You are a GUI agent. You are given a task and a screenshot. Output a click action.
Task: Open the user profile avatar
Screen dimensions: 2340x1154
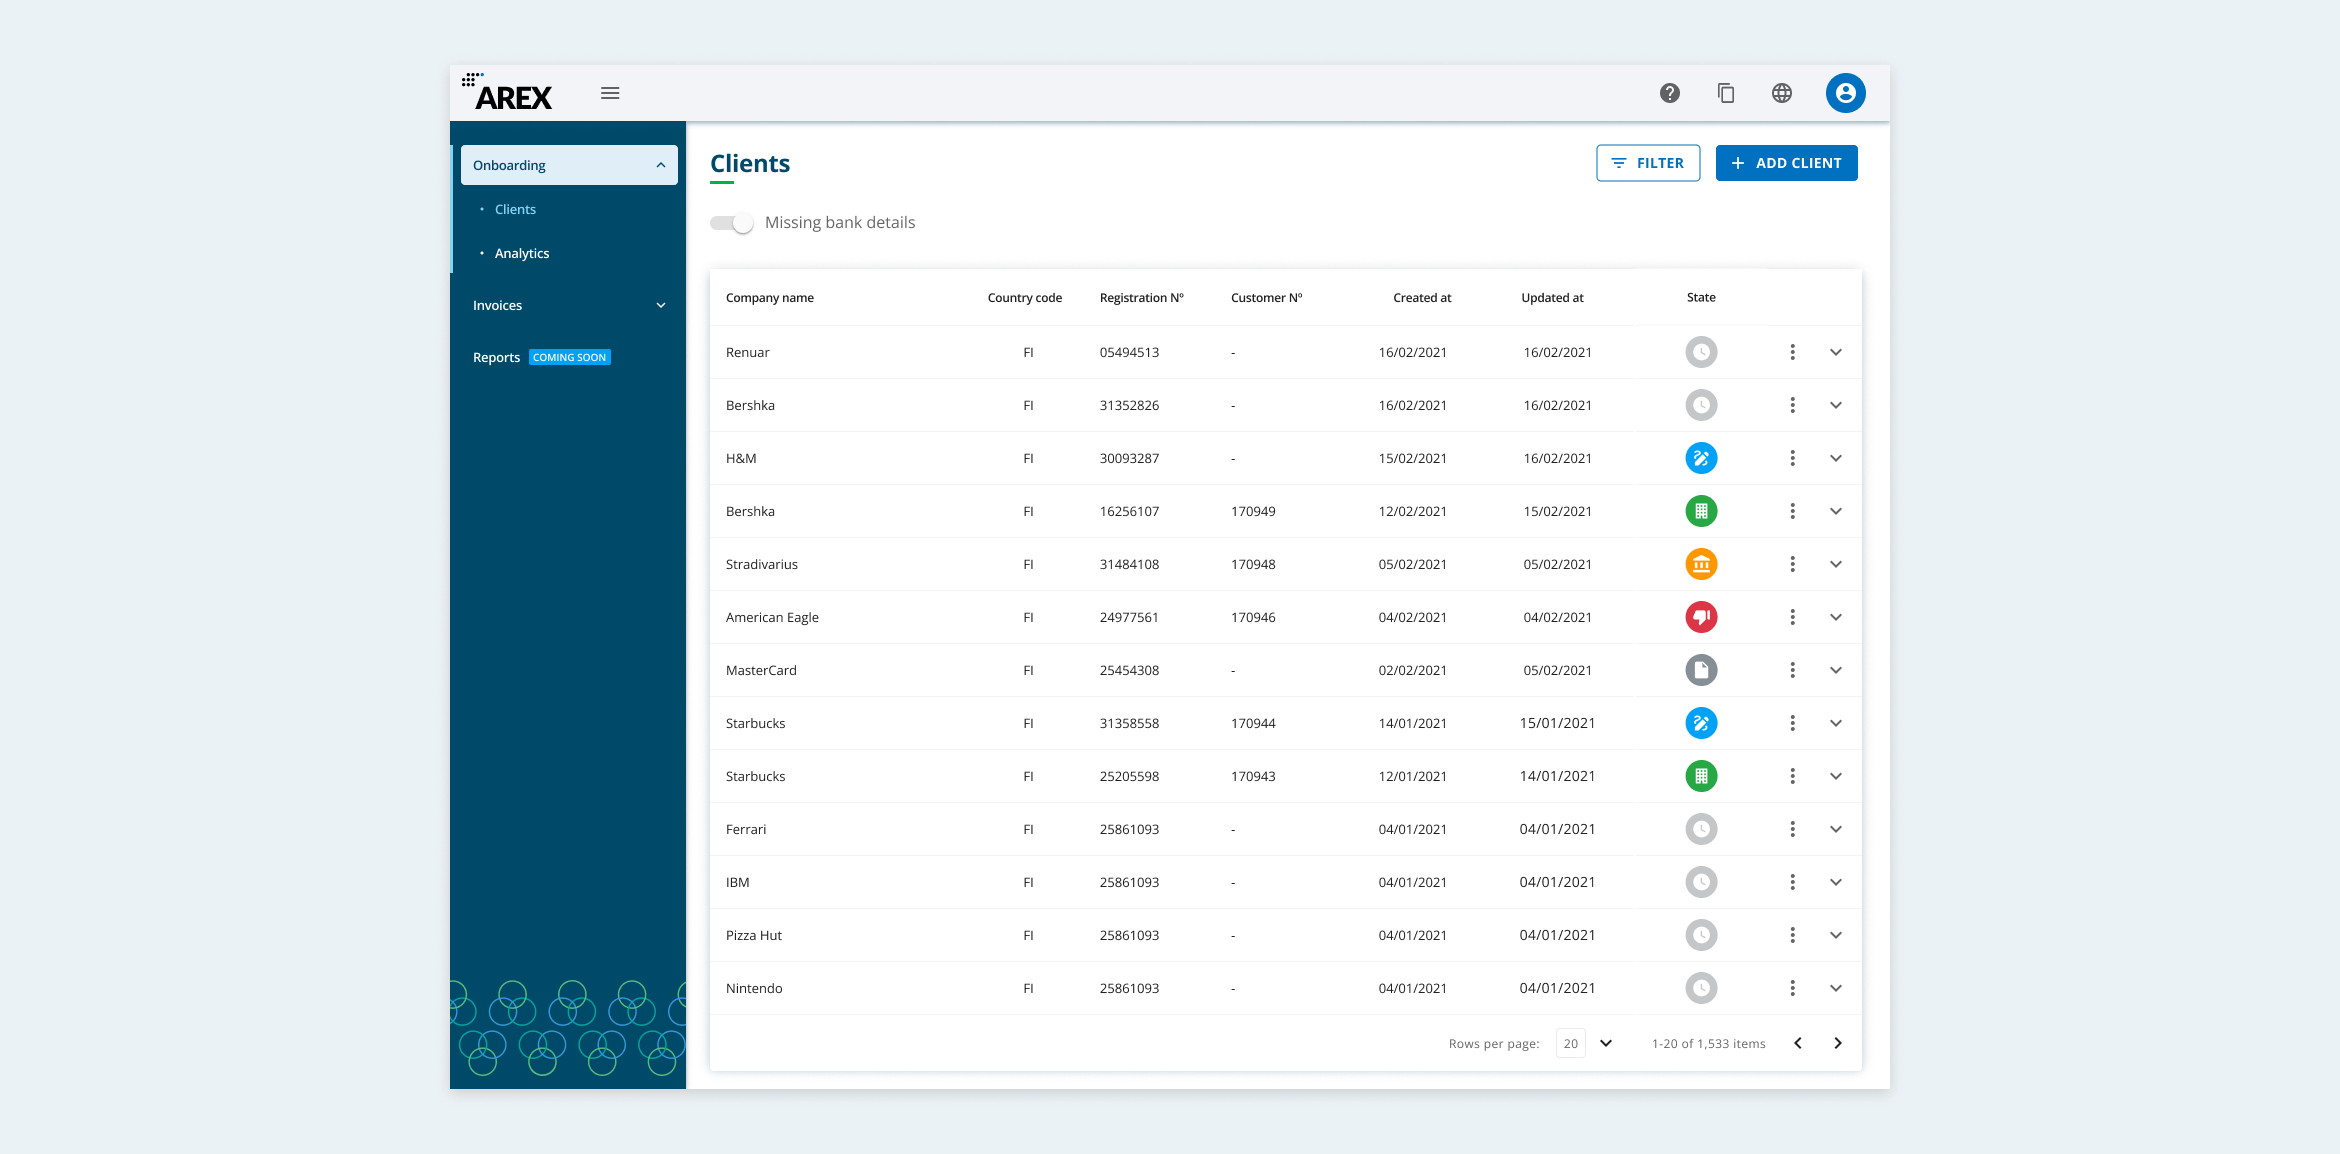(x=1846, y=93)
